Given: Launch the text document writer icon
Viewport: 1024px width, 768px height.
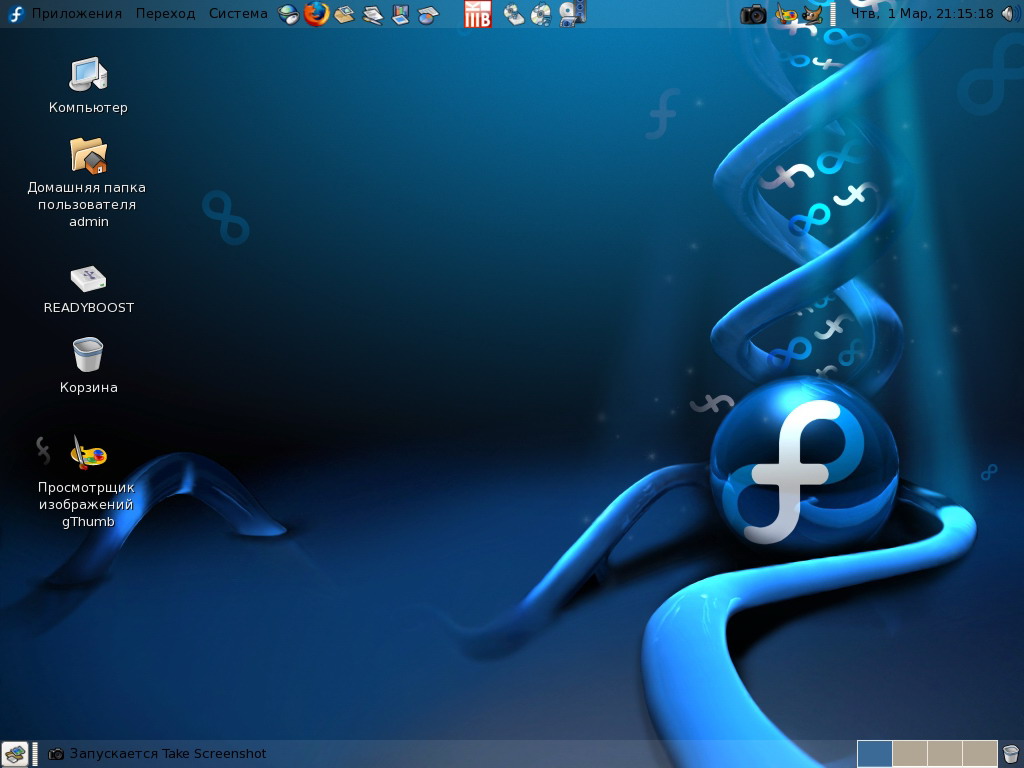Looking at the screenshot, I should [372, 14].
